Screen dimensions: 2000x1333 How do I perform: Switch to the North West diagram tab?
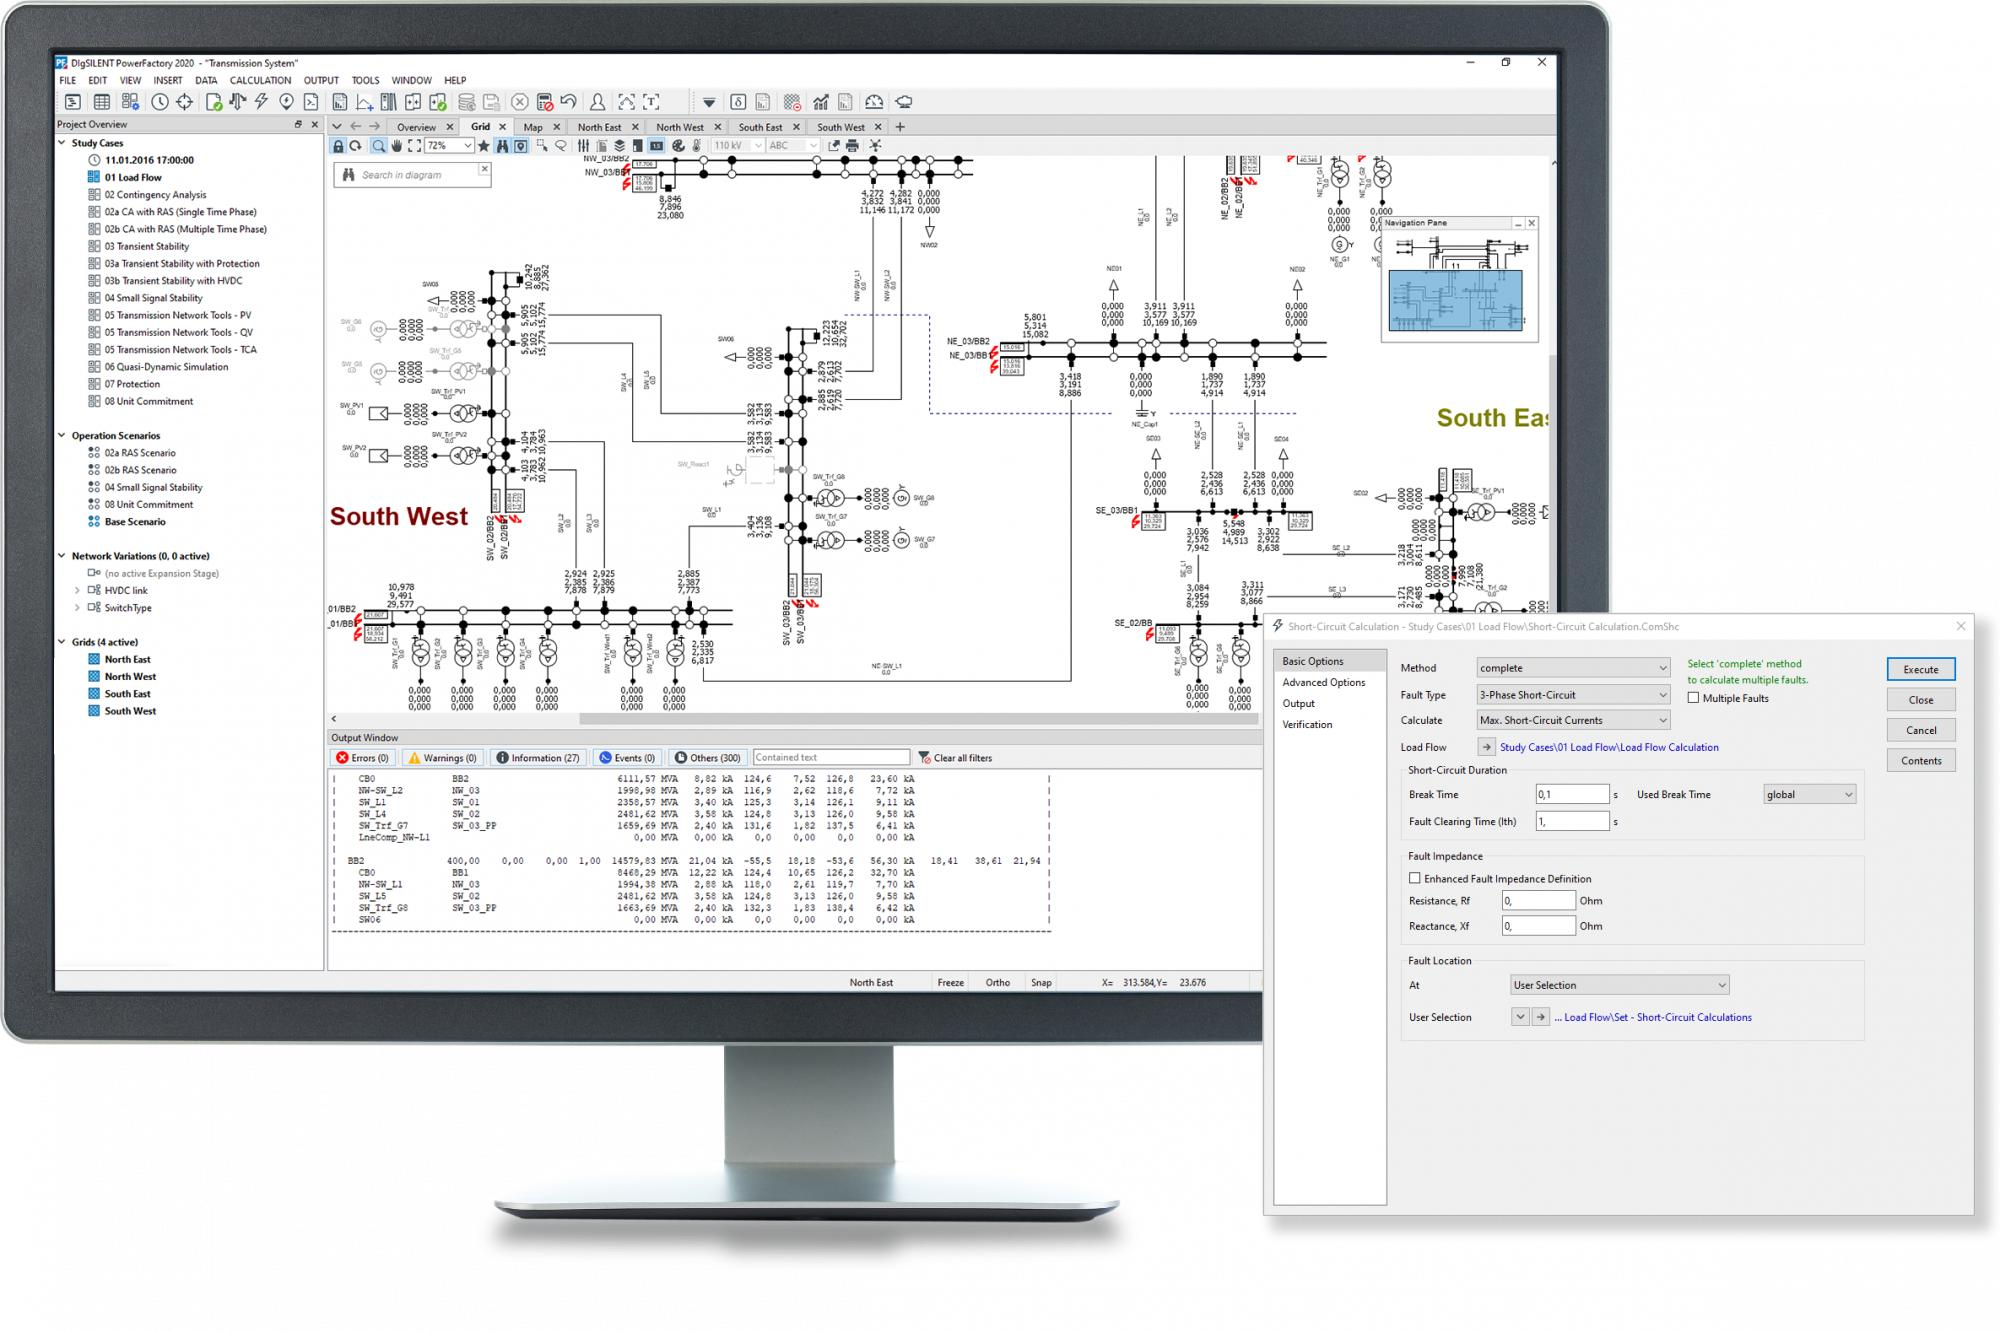[679, 128]
